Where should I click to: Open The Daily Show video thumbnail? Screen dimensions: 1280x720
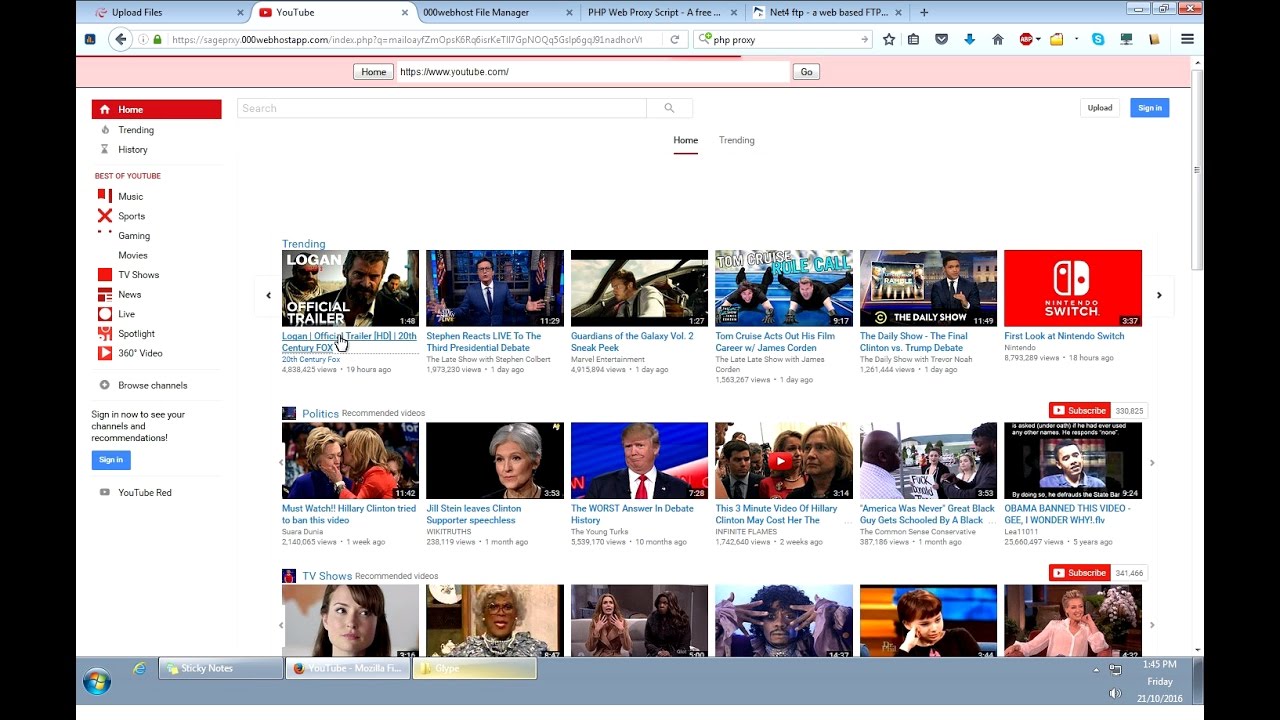coord(928,288)
